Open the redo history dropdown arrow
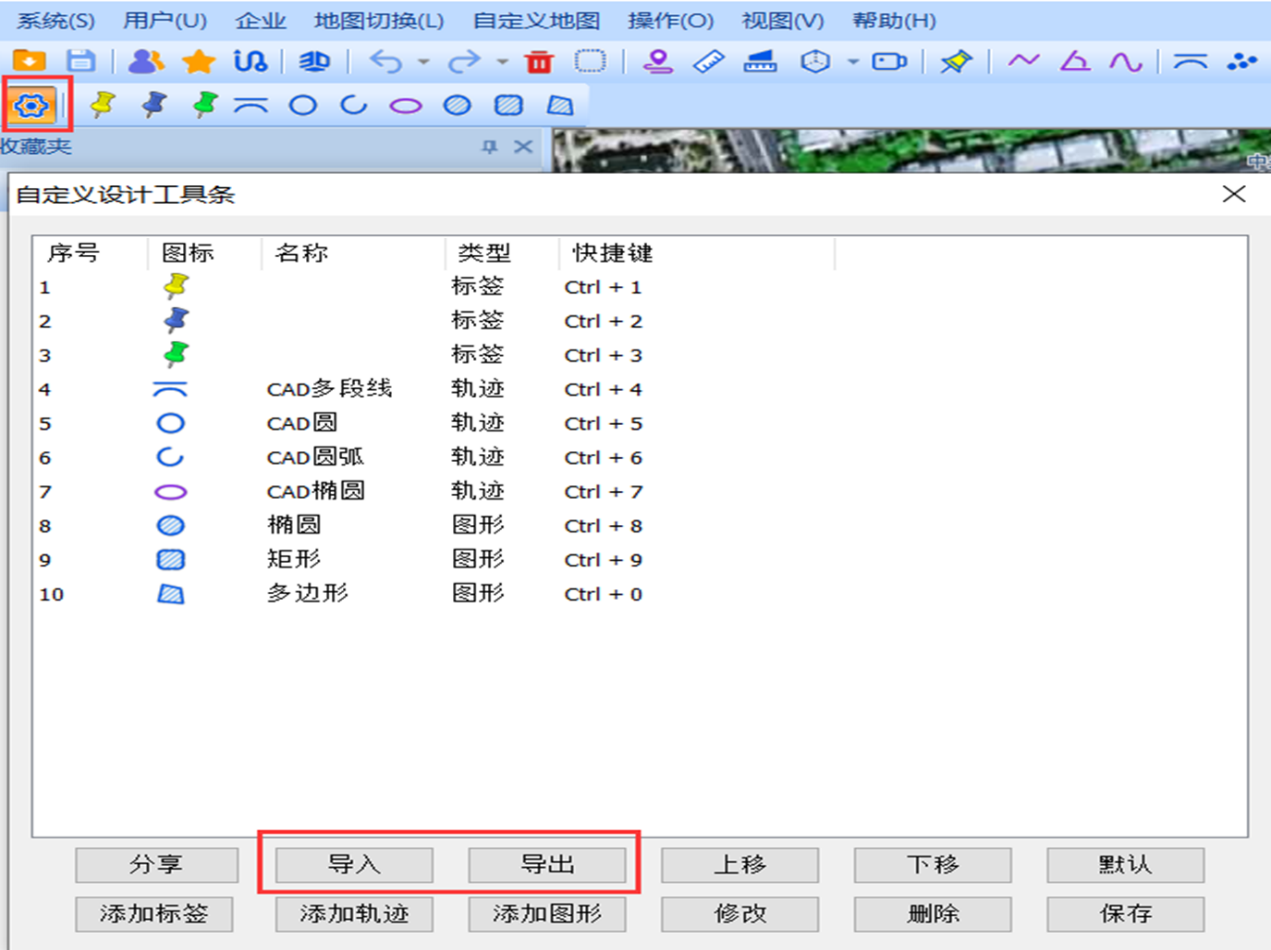This screenshot has width=1271, height=950. pos(502,62)
